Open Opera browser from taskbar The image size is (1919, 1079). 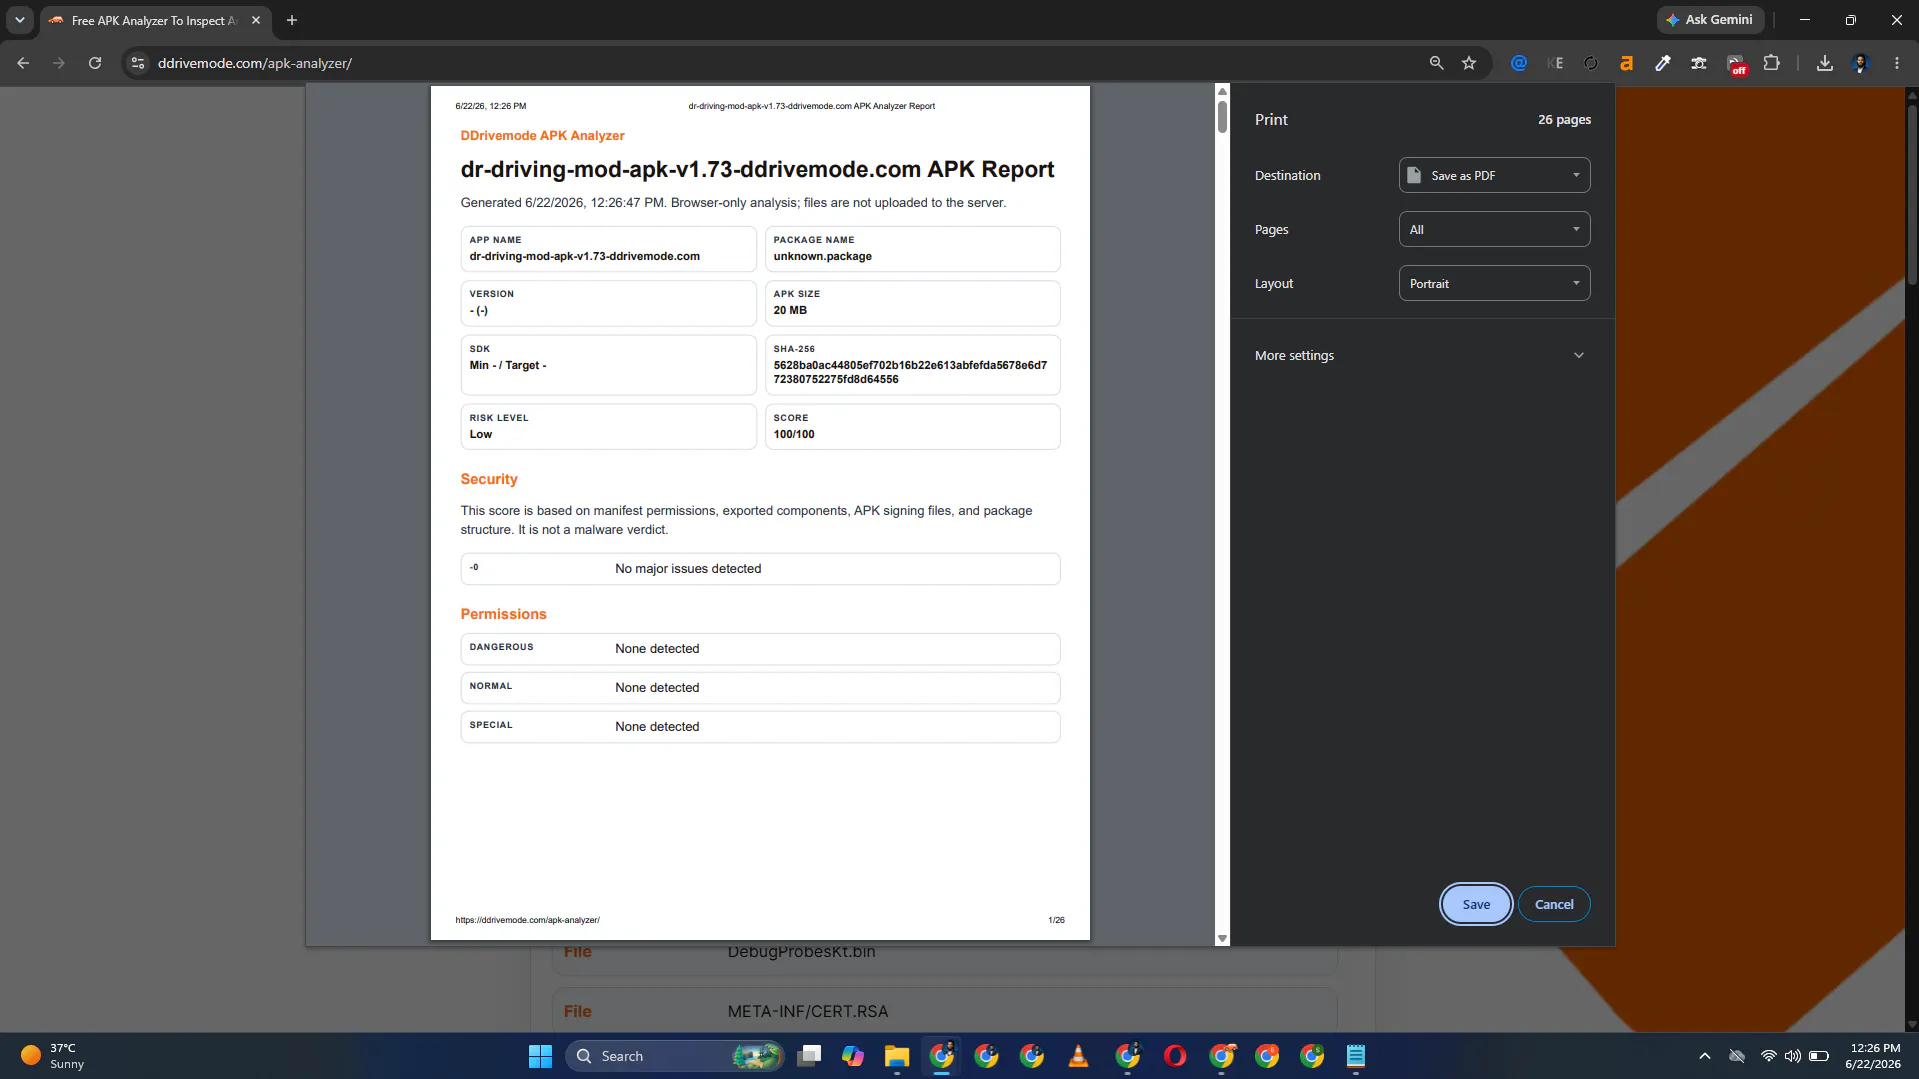(x=1175, y=1056)
